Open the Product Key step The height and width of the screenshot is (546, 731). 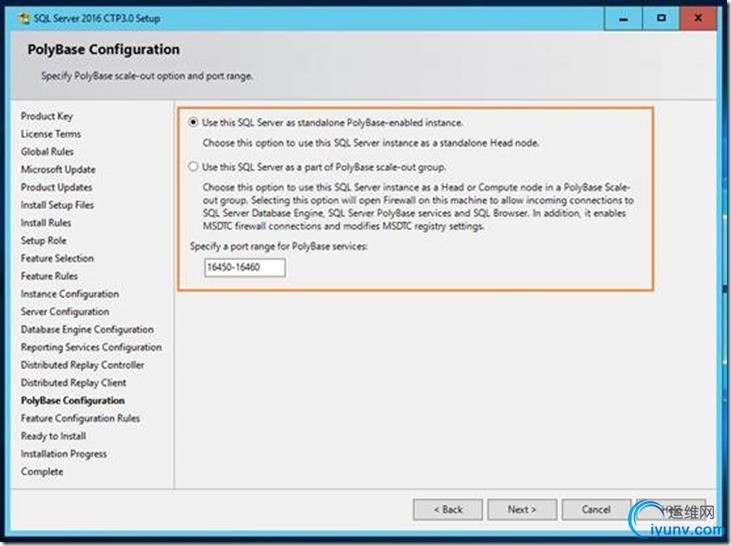pos(47,116)
